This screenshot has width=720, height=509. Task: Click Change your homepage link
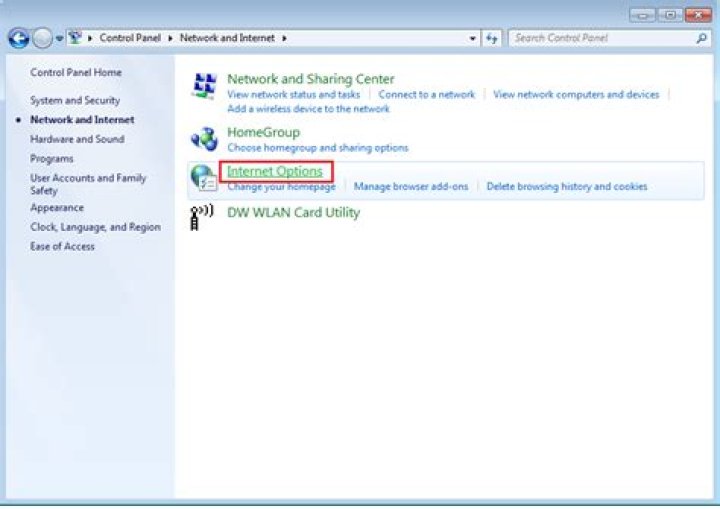pos(281,187)
